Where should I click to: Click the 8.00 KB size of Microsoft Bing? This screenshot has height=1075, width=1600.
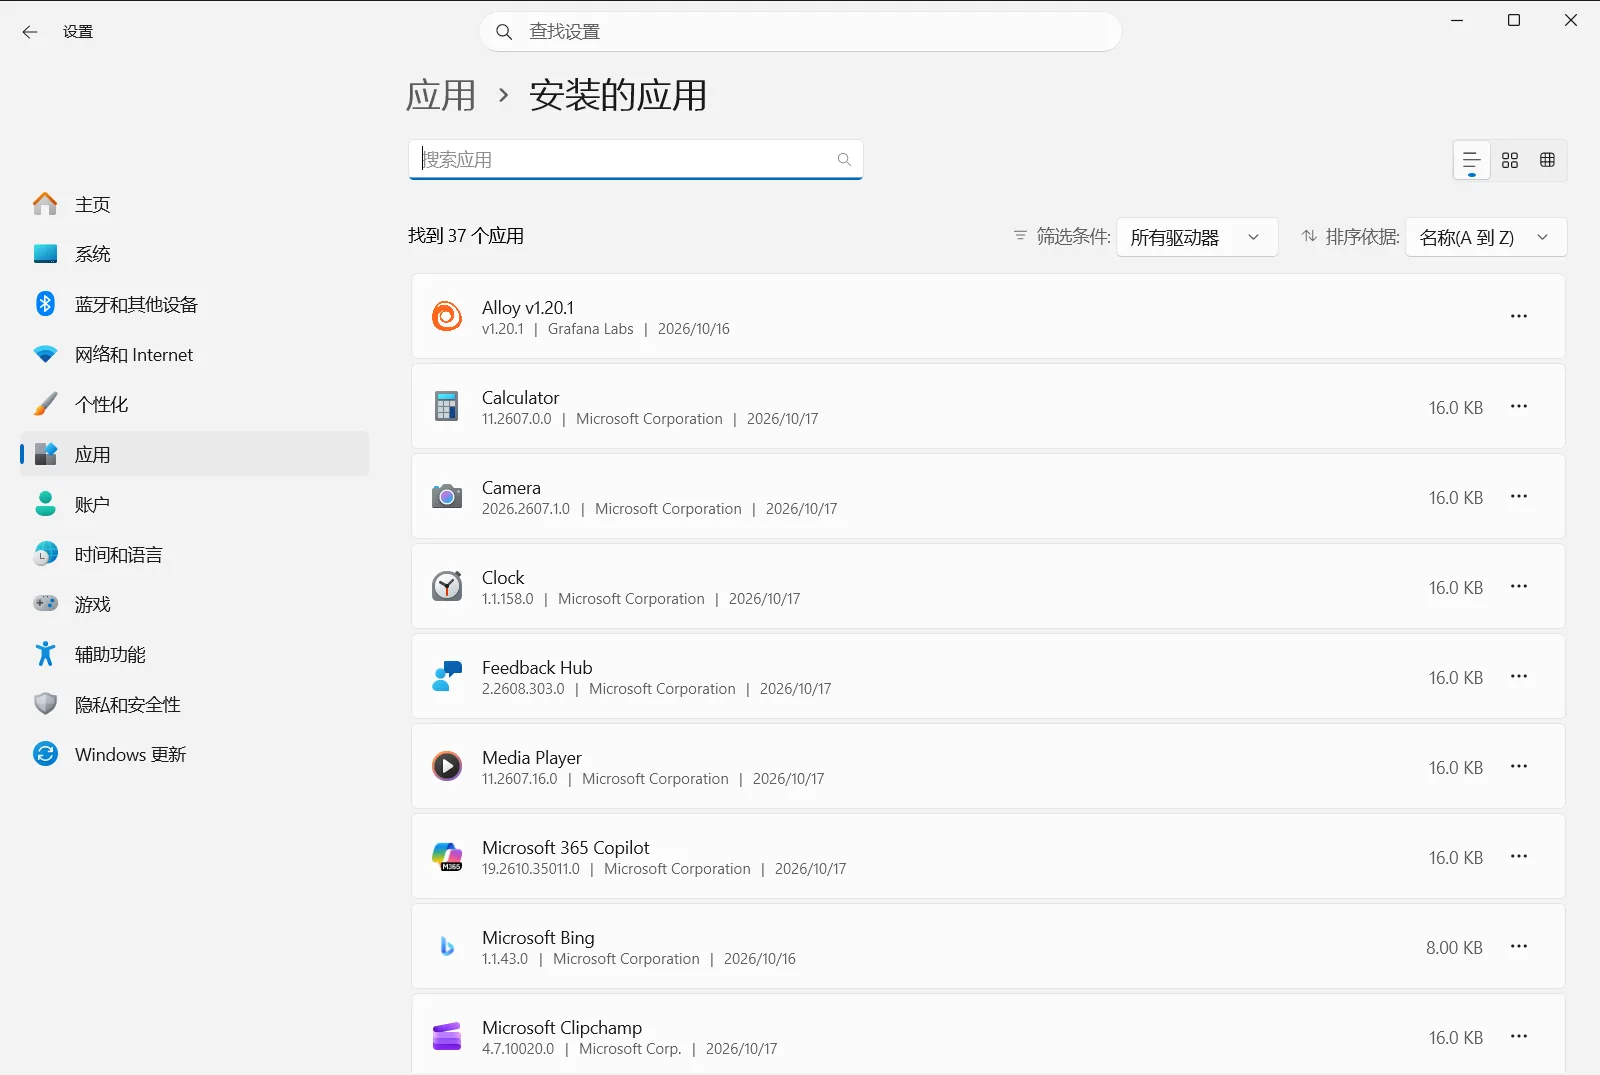pyautogui.click(x=1454, y=948)
